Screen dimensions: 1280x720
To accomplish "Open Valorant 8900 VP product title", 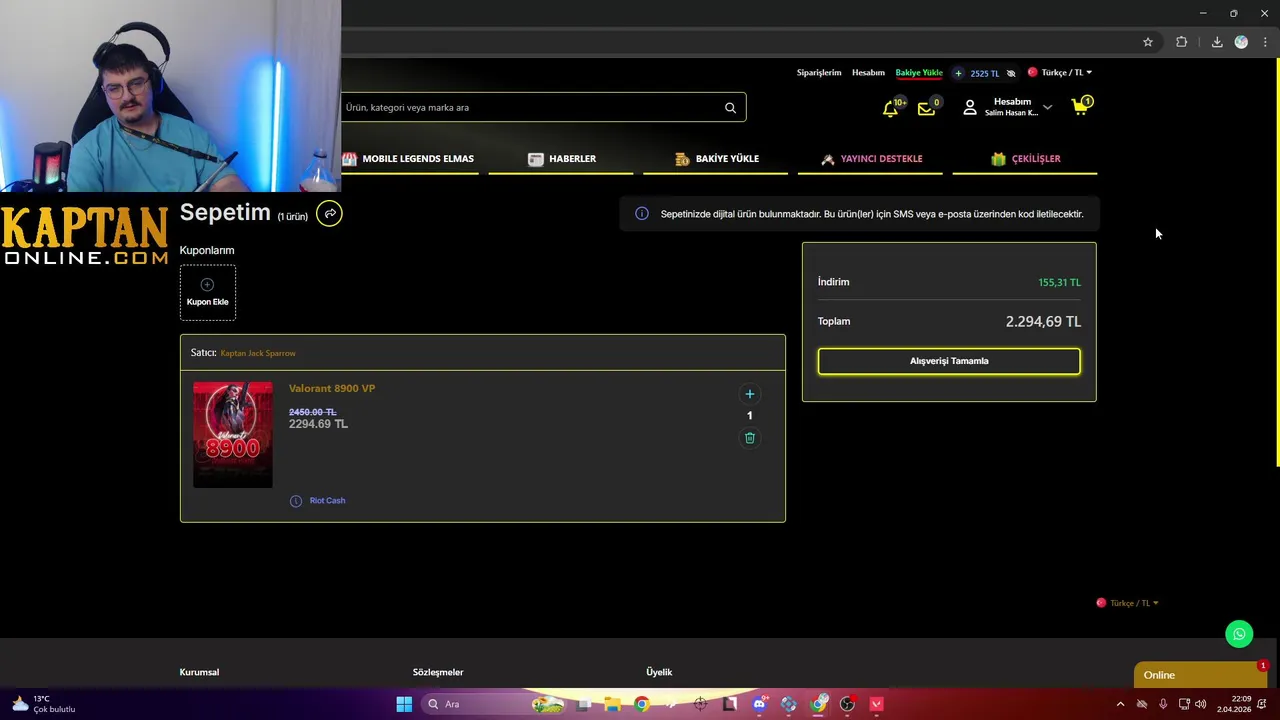I will click(332, 388).
